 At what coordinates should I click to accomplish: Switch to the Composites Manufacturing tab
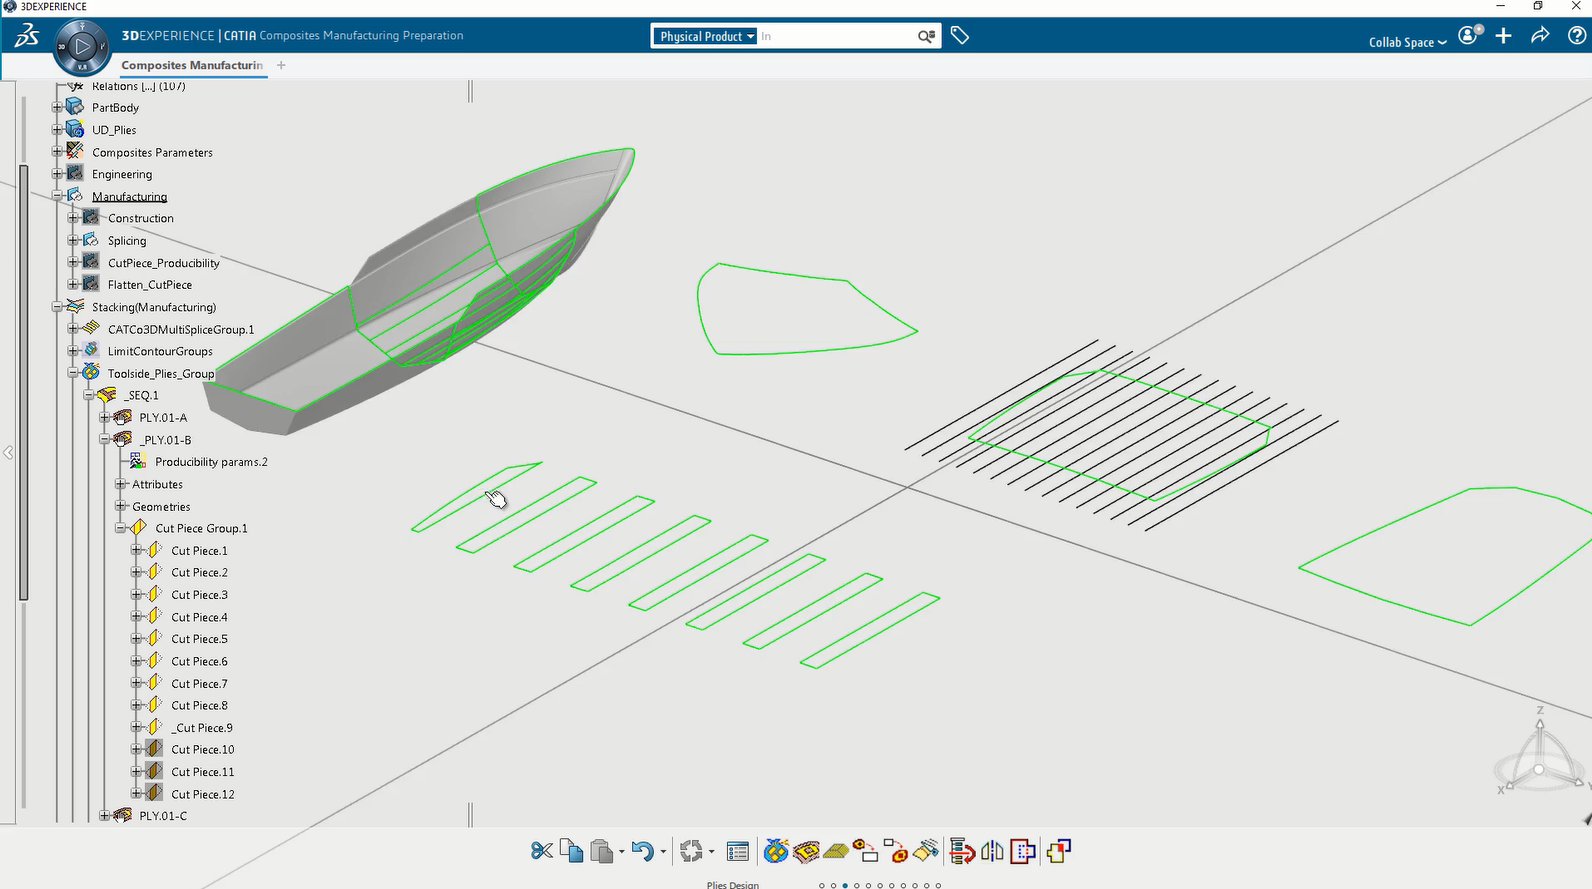tap(192, 65)
